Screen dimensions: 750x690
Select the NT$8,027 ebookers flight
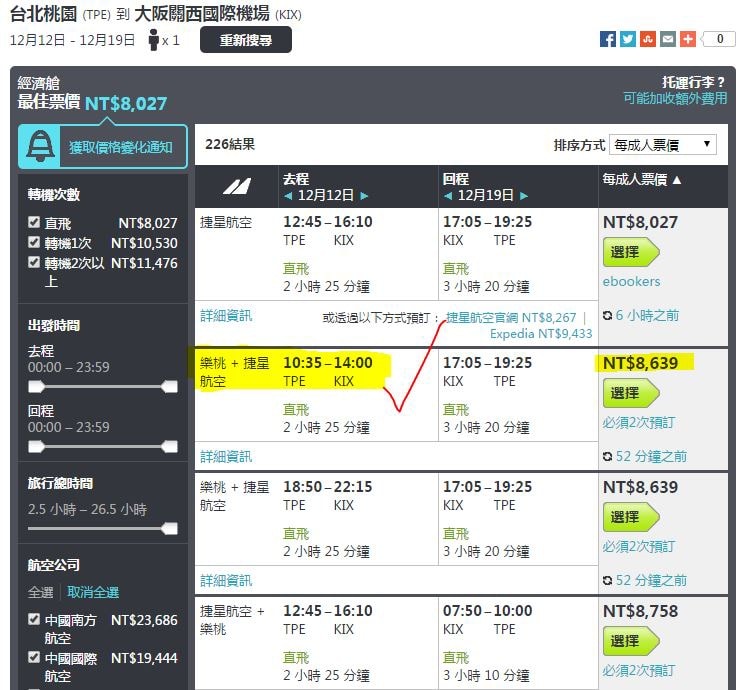[x=630, y=252]
